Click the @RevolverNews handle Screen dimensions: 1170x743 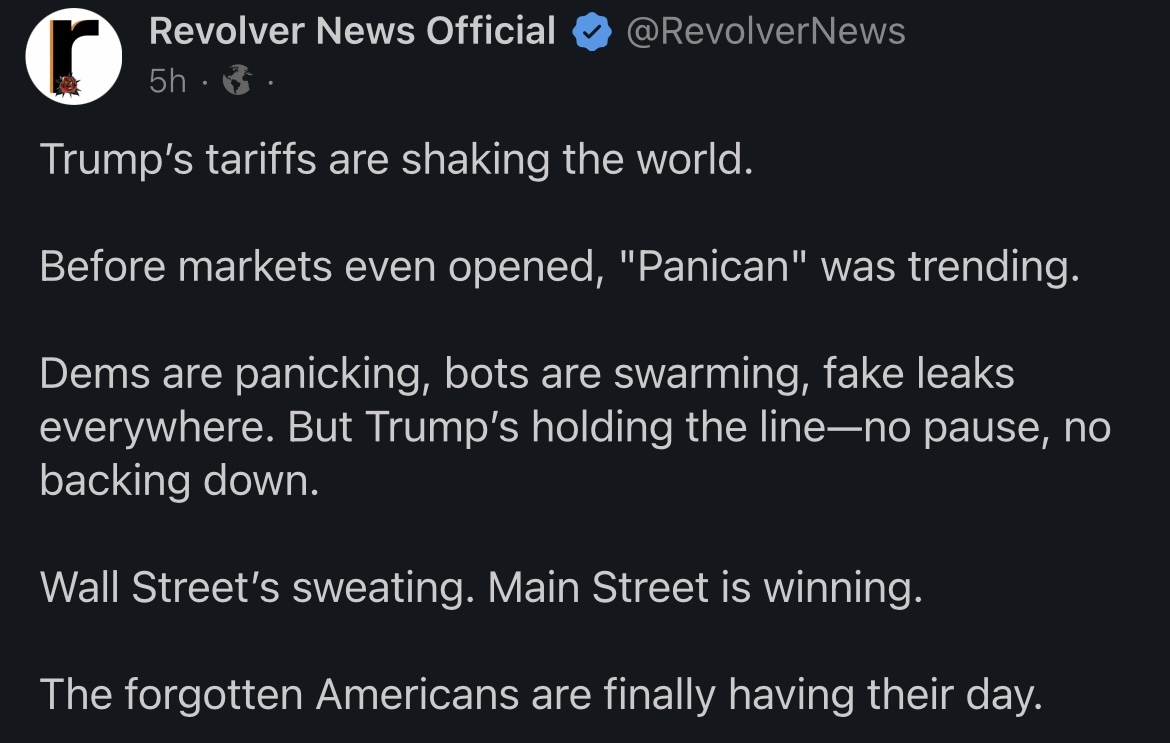[x=765, y=32]
